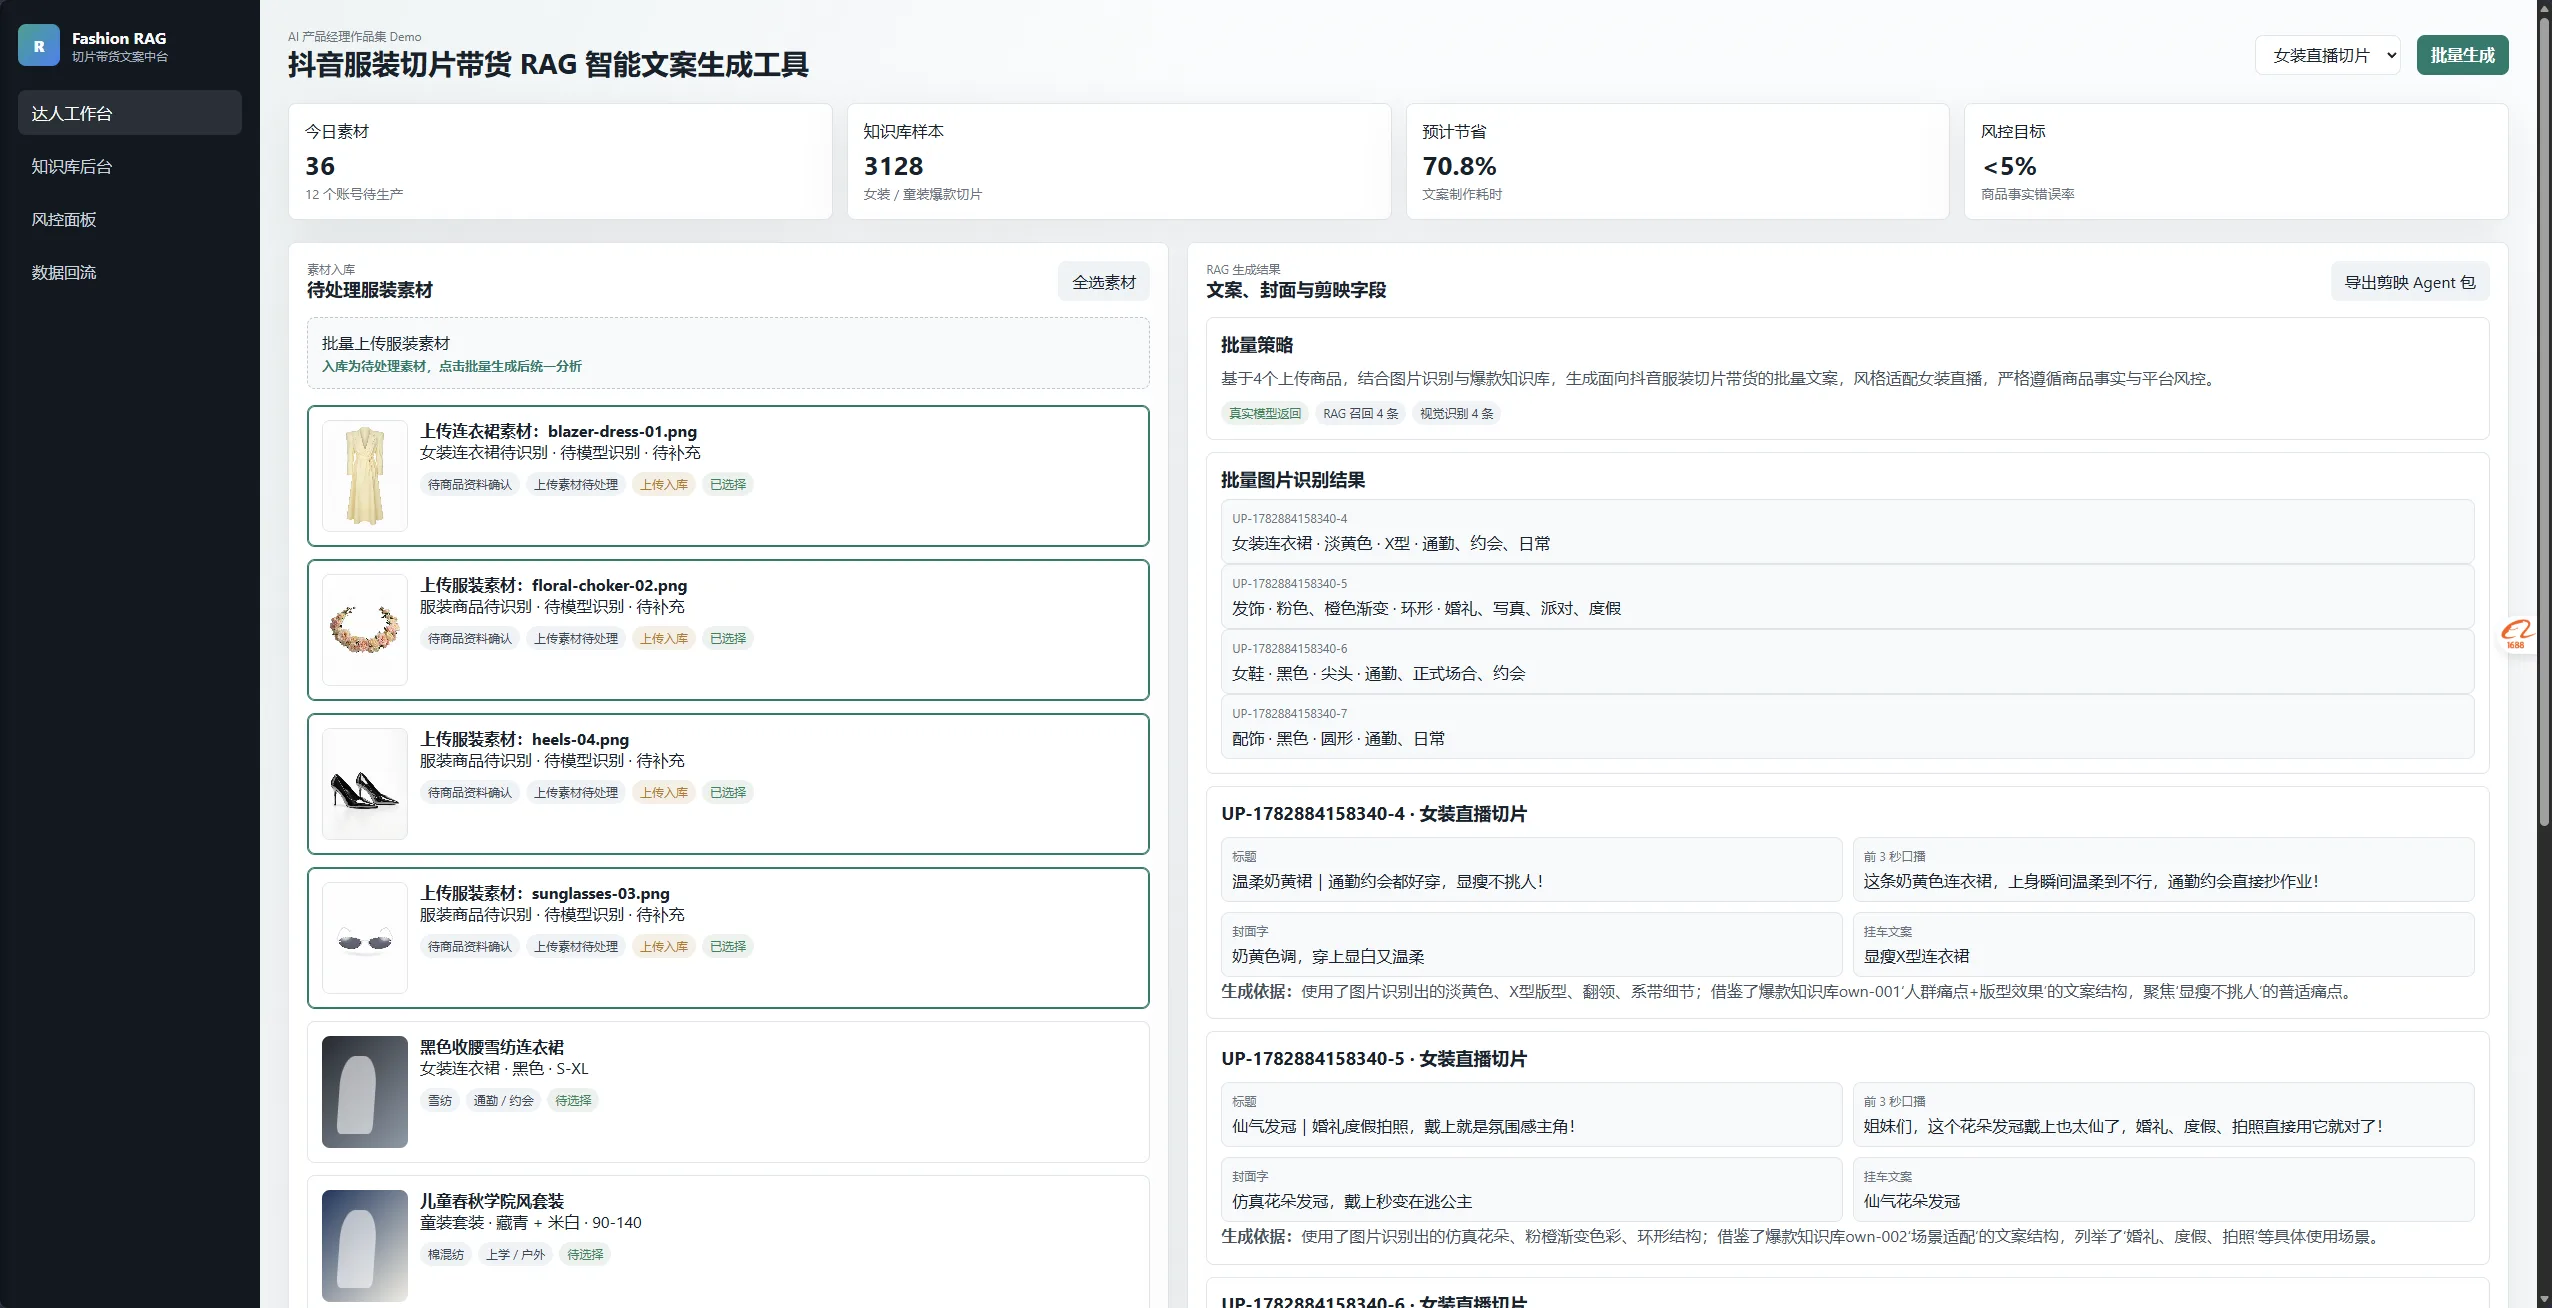The height and width of the screenshot is (1308, 2552).
Task: Click the 这条奶黄色连衣裙 opening line field
Action: click(x=2163, y=870)
